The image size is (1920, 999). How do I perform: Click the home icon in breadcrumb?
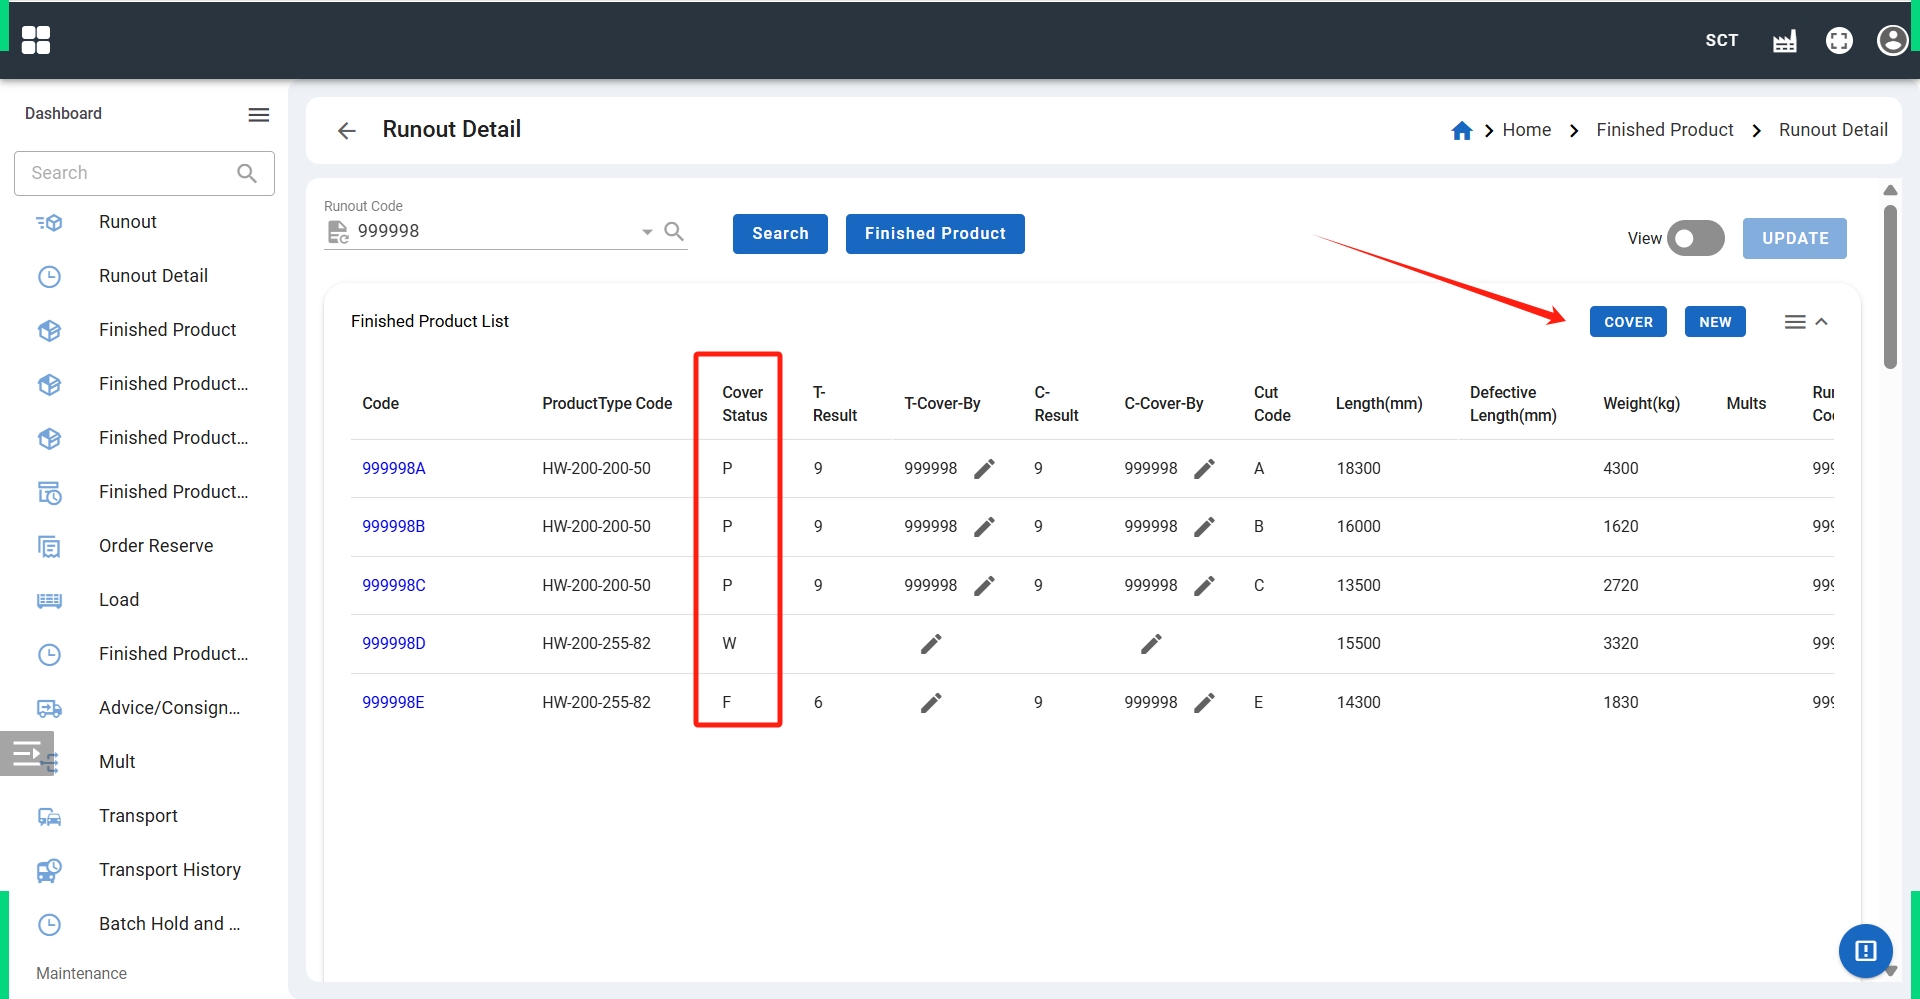pyautogui.click(x=1461, y=131)
